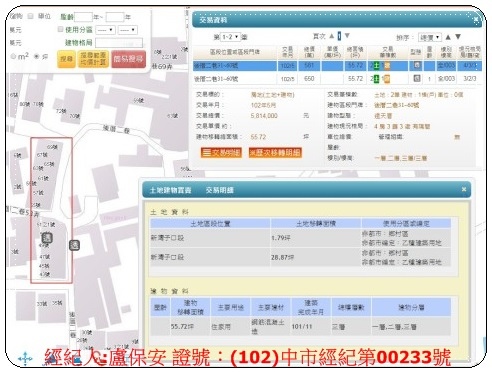This screenshot has height=373, width=492.
Task: Click the 55.72 area cell in the 650萬 row
Action: [355, 79]
